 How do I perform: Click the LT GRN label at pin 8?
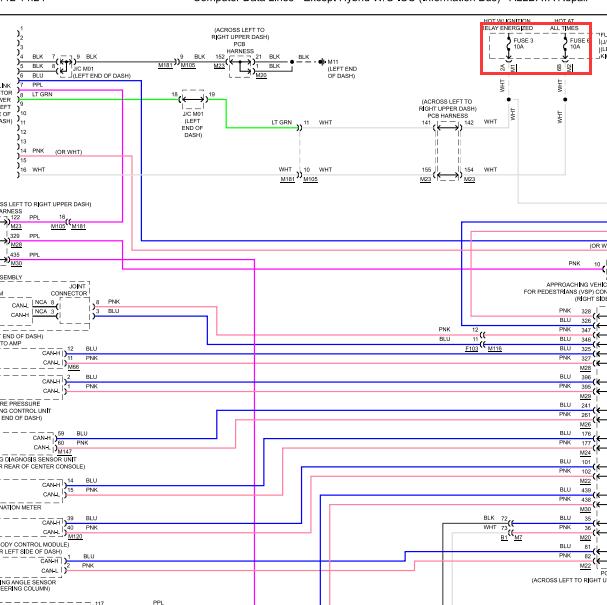[42, 94]
